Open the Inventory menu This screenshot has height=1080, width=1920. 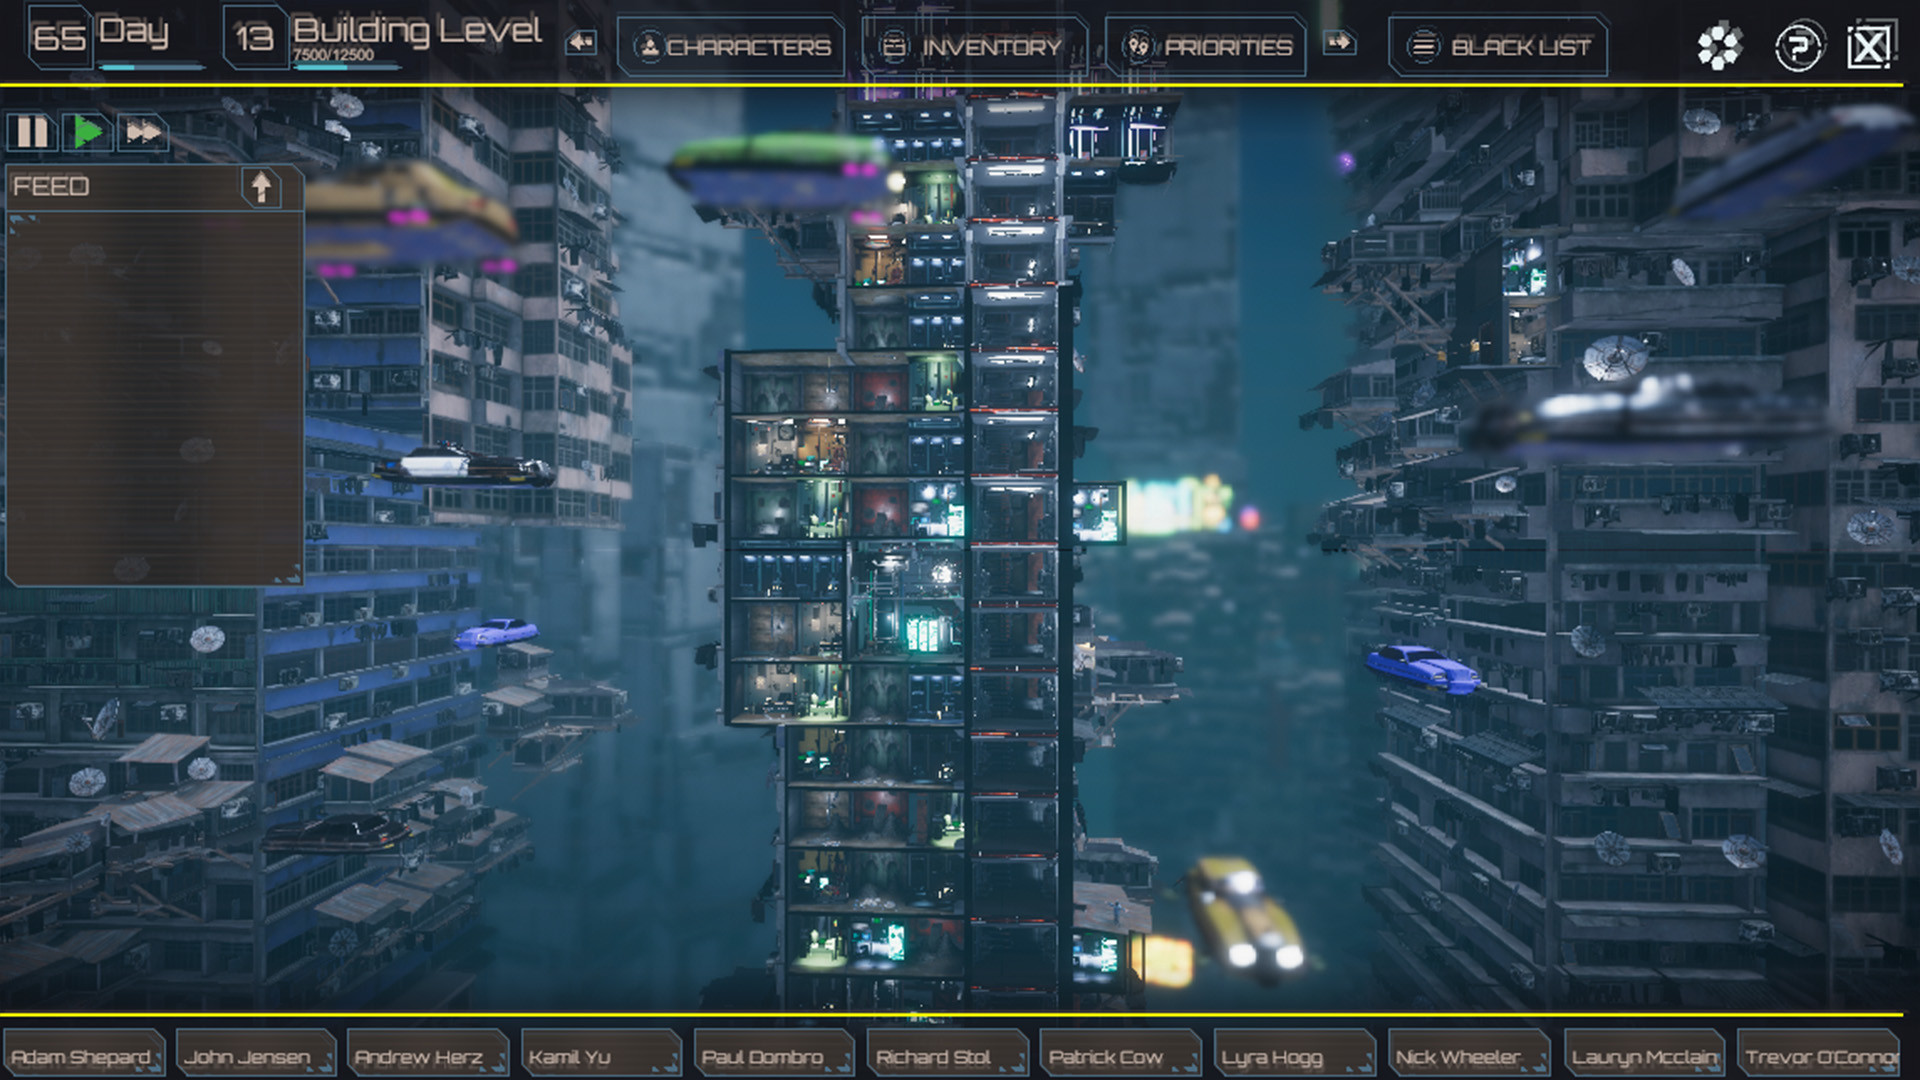[974, 47]
